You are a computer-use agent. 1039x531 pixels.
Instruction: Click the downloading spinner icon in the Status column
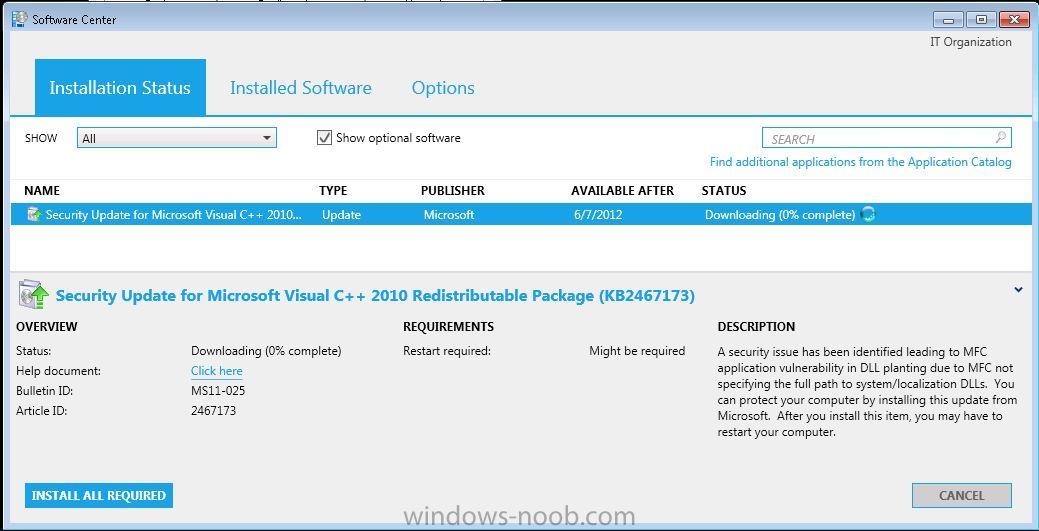pos(868,215)
